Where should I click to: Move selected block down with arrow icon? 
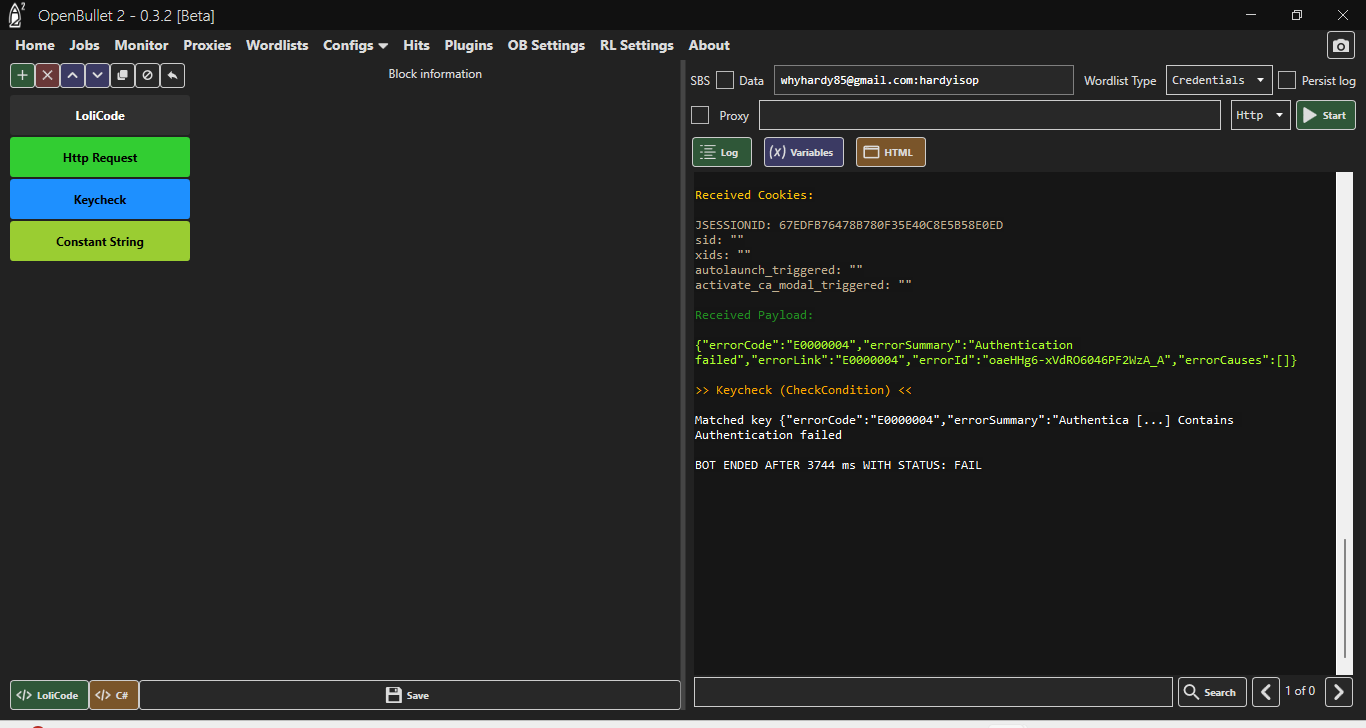(97, 75)
